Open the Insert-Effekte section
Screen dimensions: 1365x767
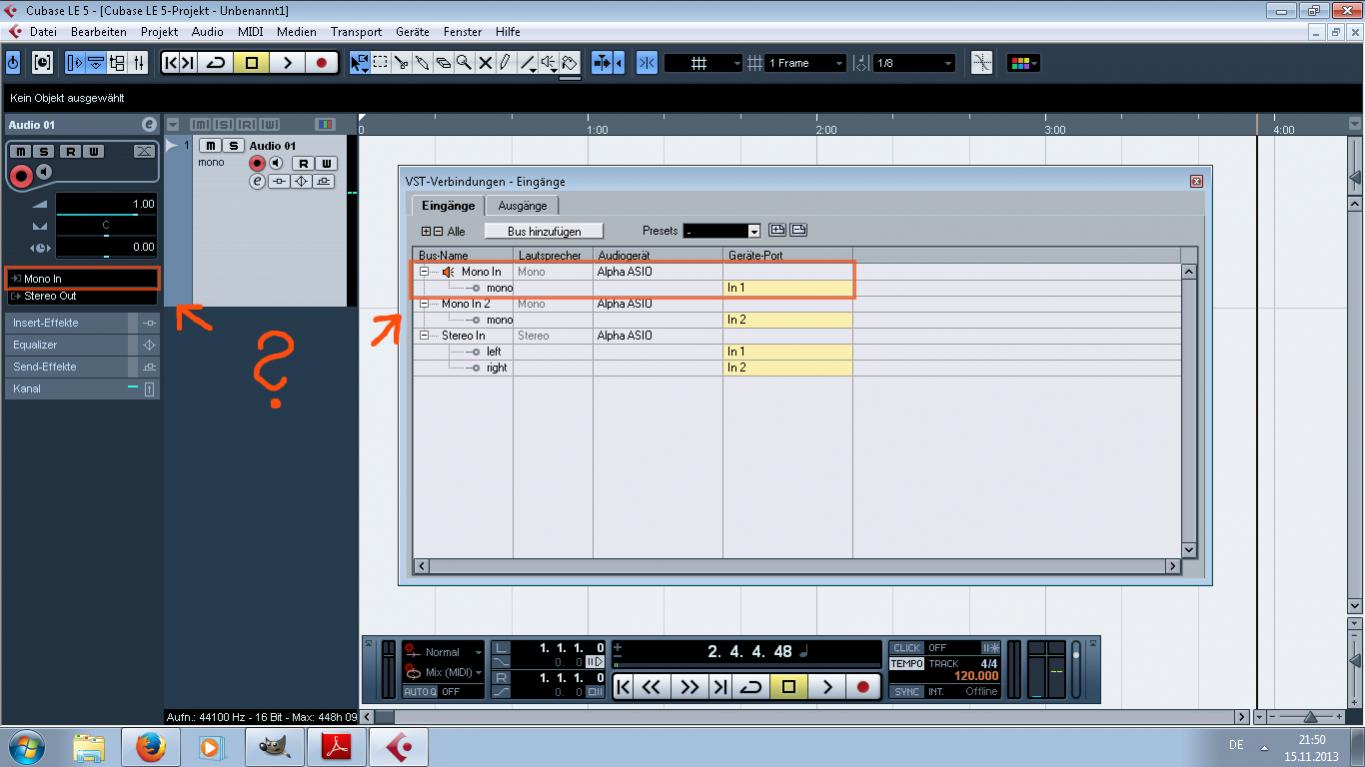(82, 323)
